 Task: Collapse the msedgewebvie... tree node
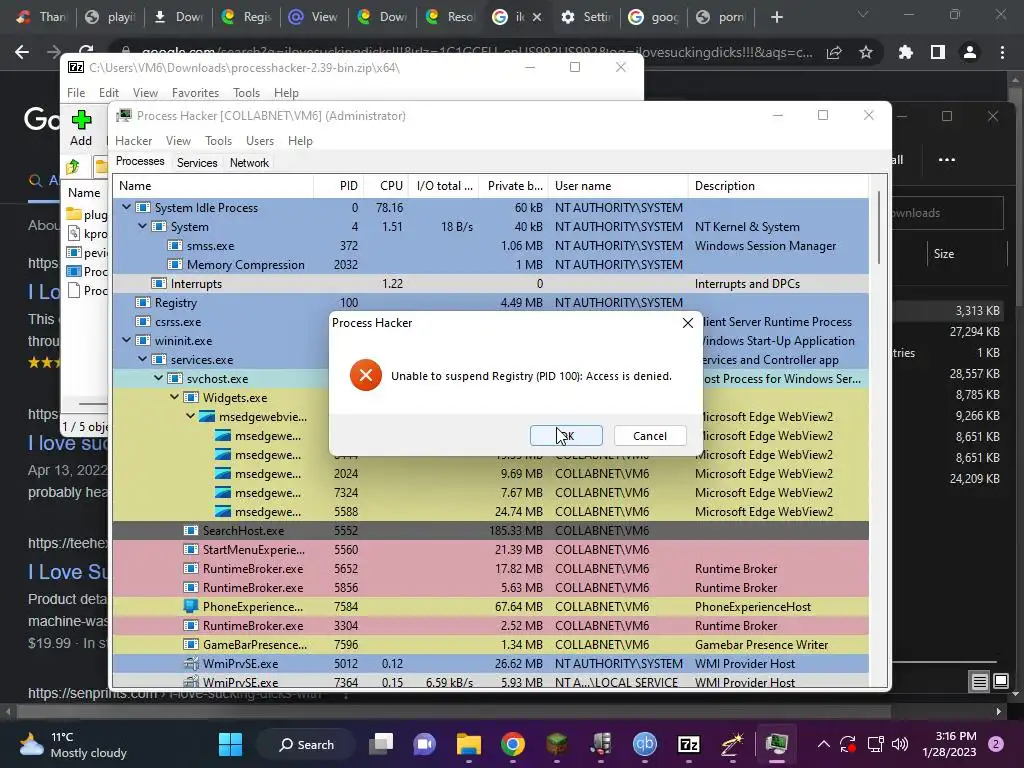(191, 416)
